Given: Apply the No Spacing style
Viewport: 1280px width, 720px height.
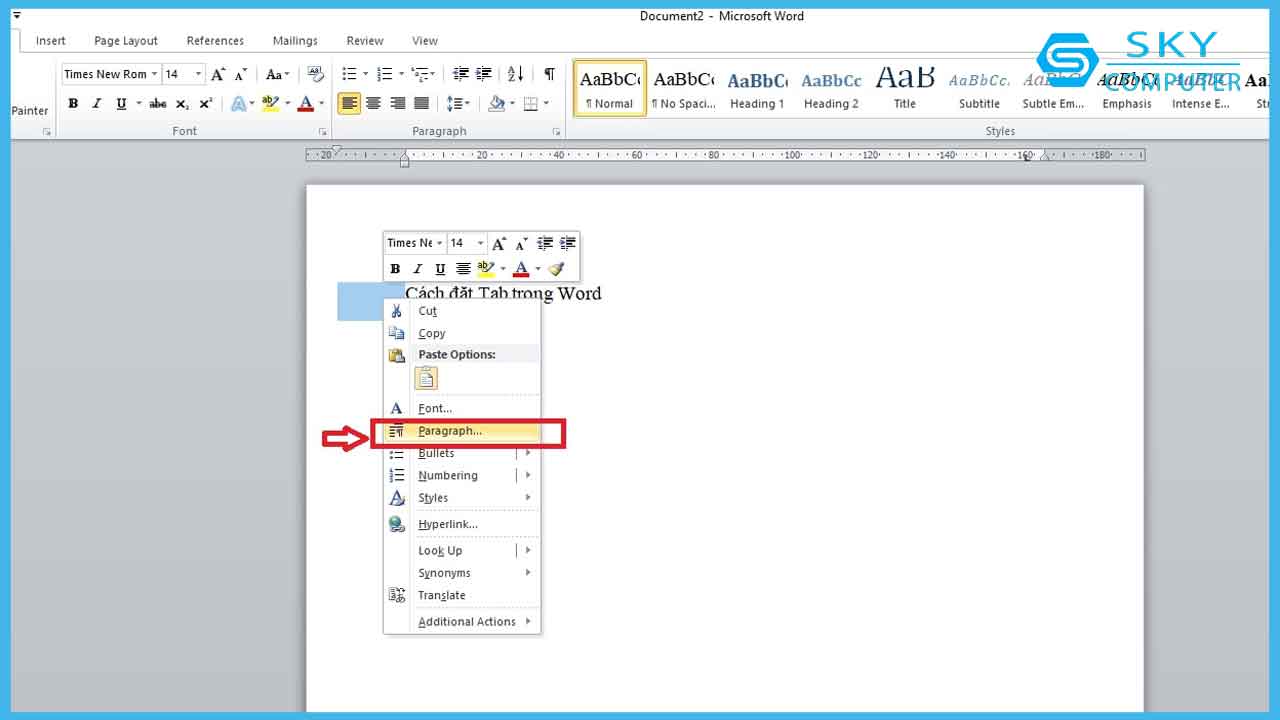Looking at the screenshot, I should [x=683, y=89].
